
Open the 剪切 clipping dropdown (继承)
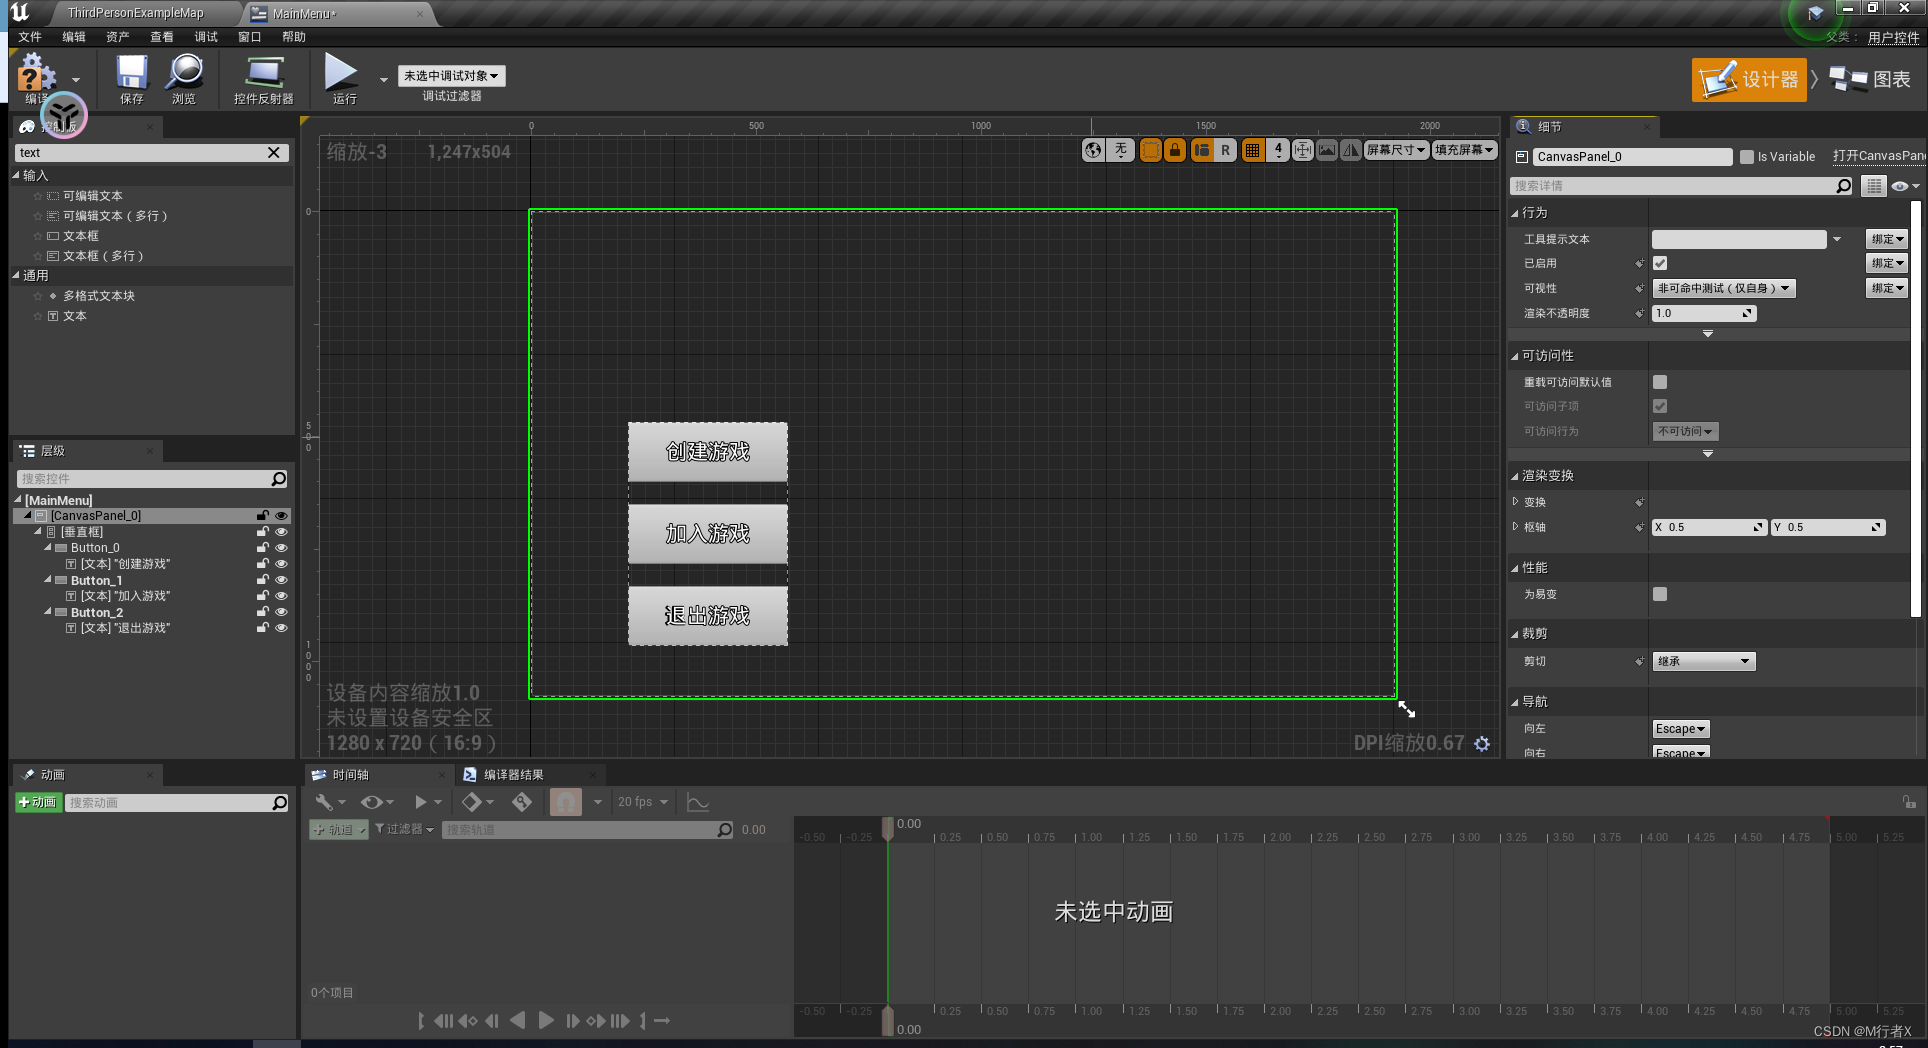pyautogui.click(x=1704, y=661)
